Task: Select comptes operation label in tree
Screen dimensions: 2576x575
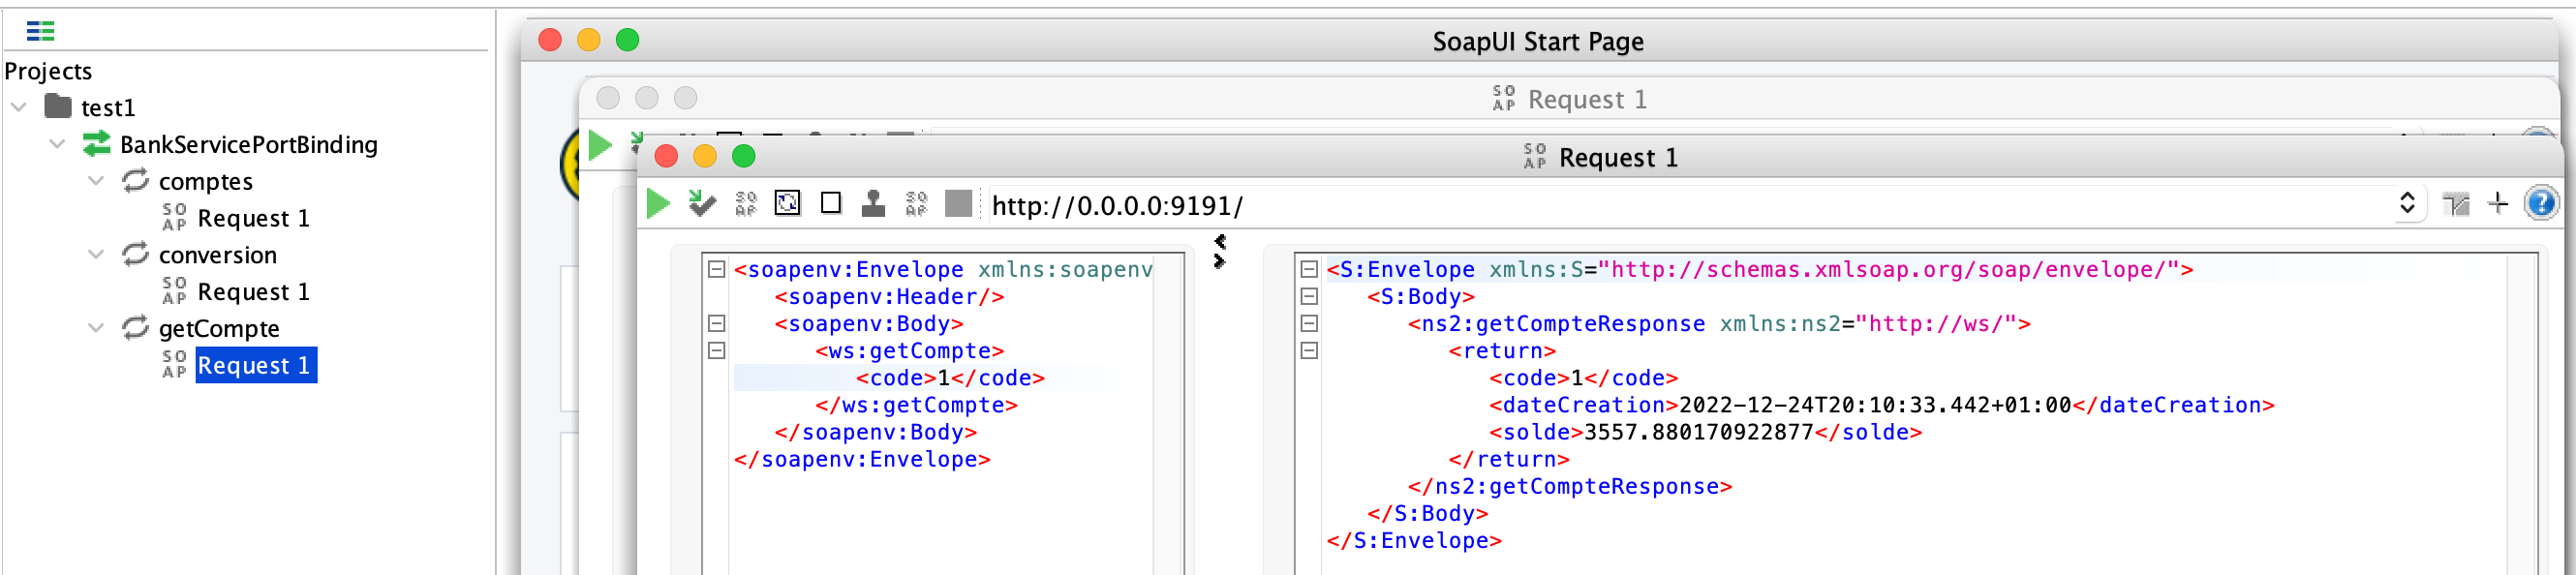Action: coord(206,181)
